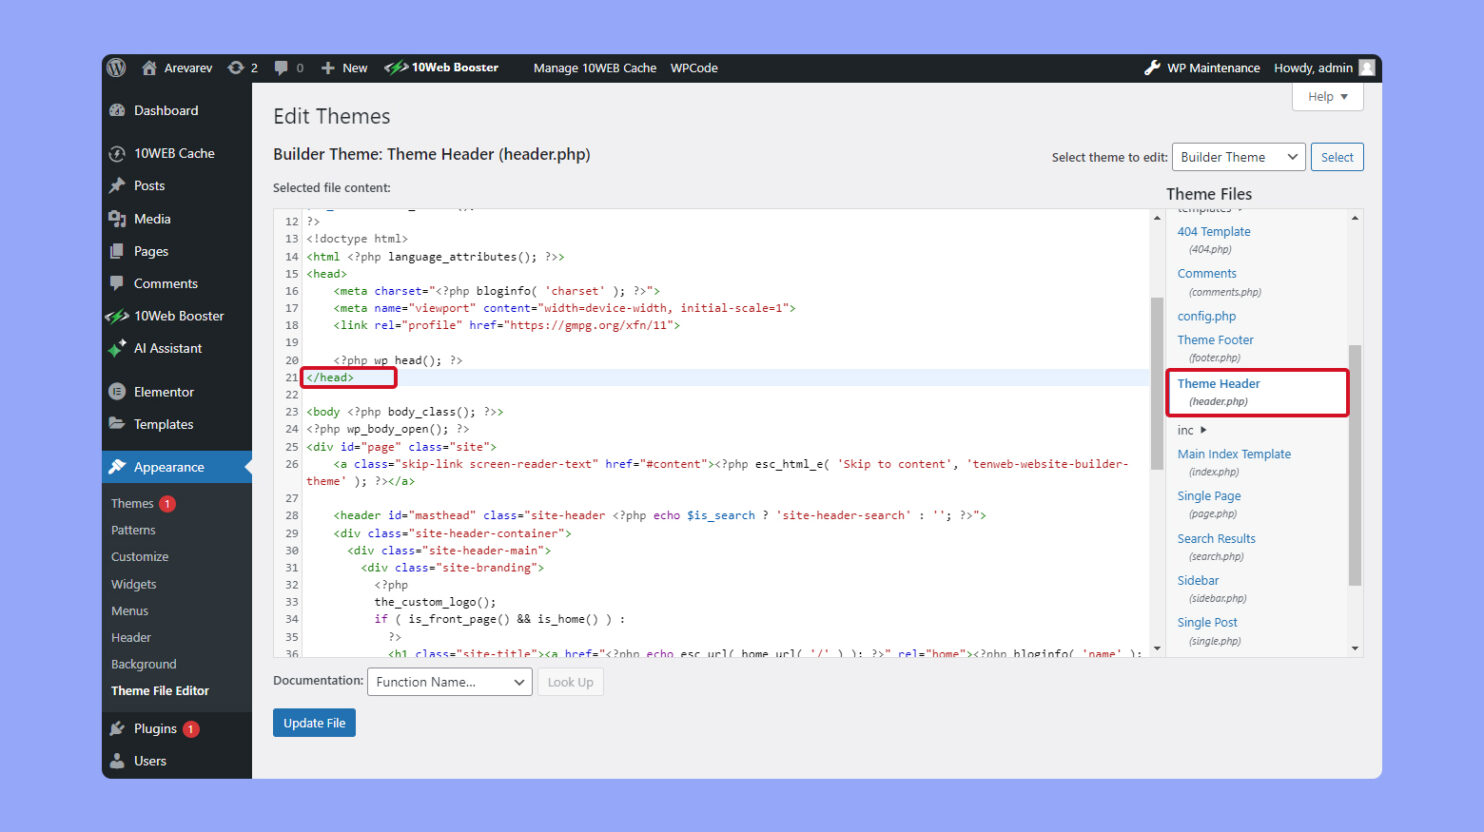
Task: Click the Elementor sidebar icon
Action: [120, 391]
